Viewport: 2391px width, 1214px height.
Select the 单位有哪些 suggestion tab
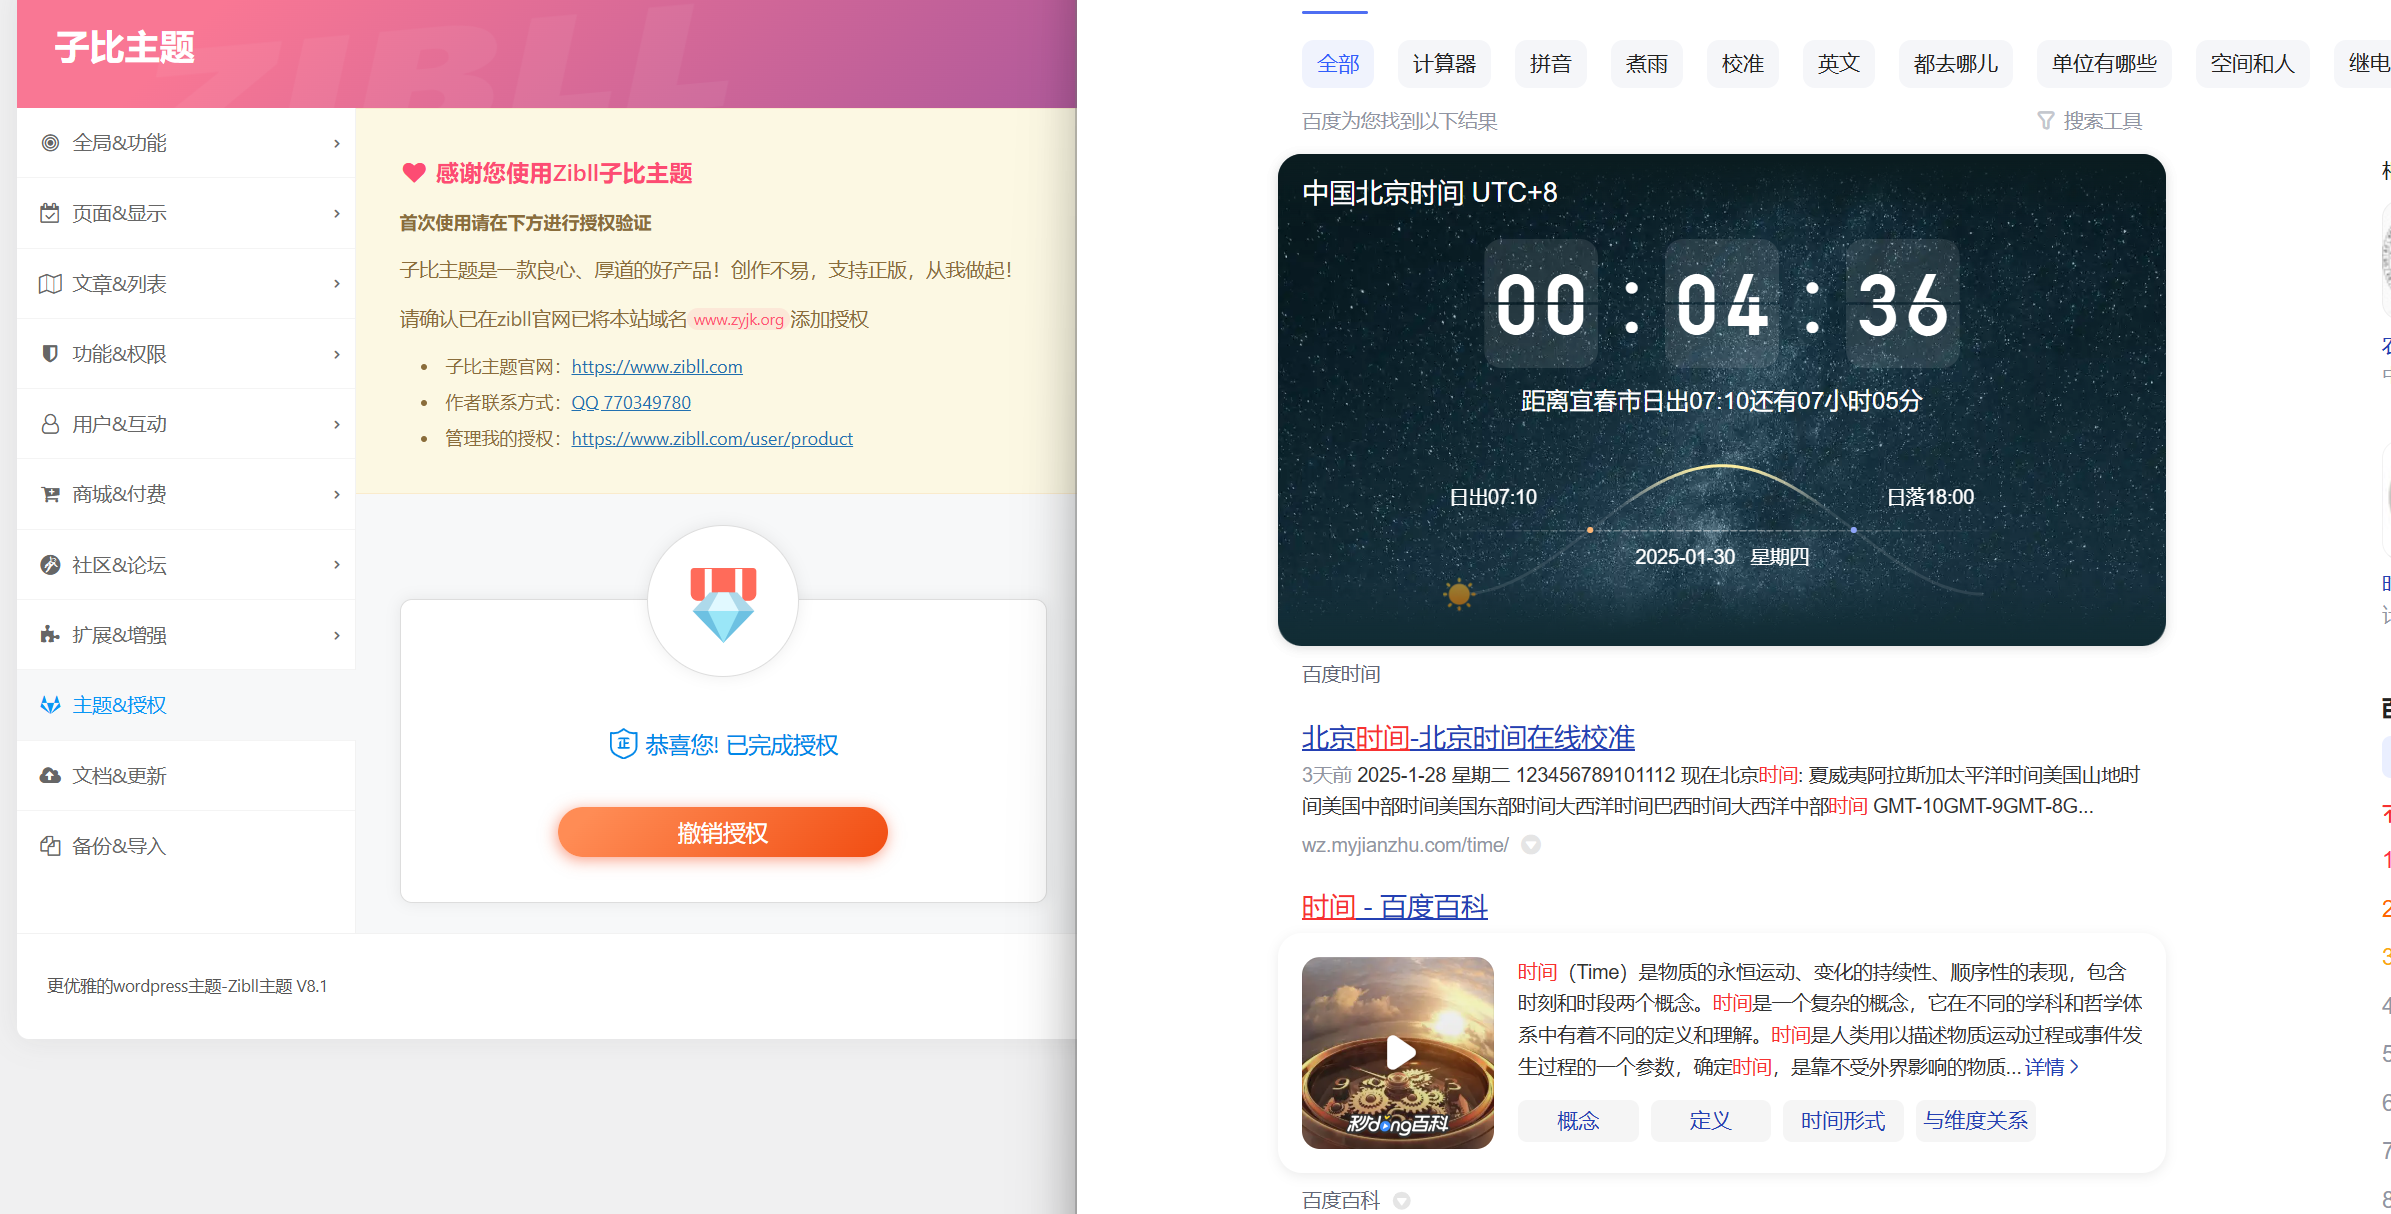tap(2105, 64)
